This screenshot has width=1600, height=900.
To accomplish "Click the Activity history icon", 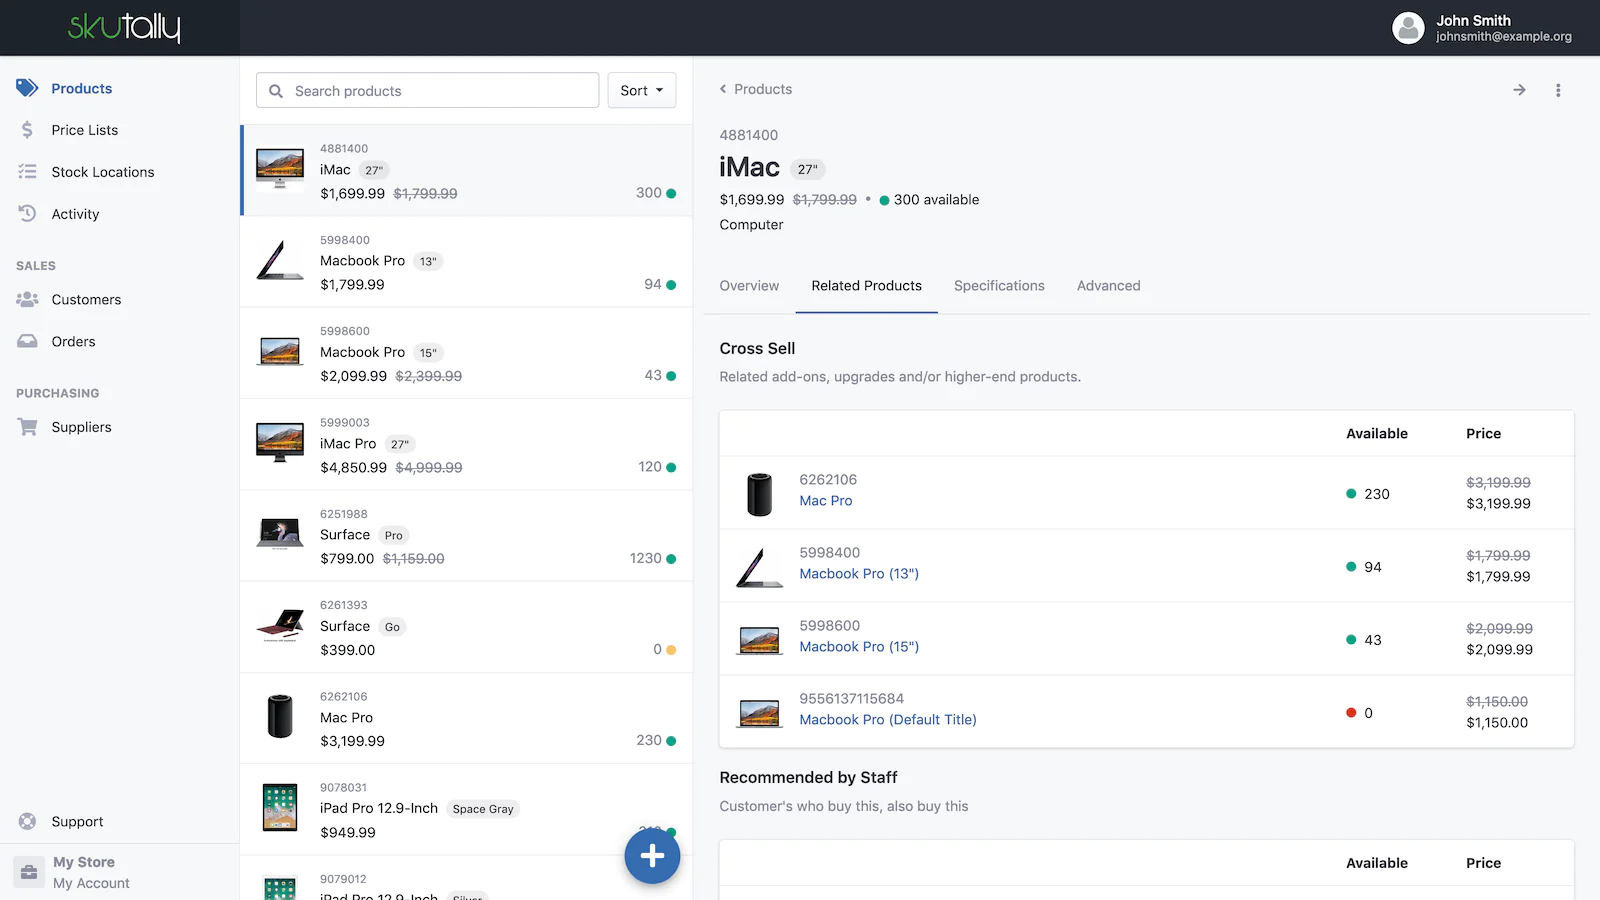I will (27, 213).
